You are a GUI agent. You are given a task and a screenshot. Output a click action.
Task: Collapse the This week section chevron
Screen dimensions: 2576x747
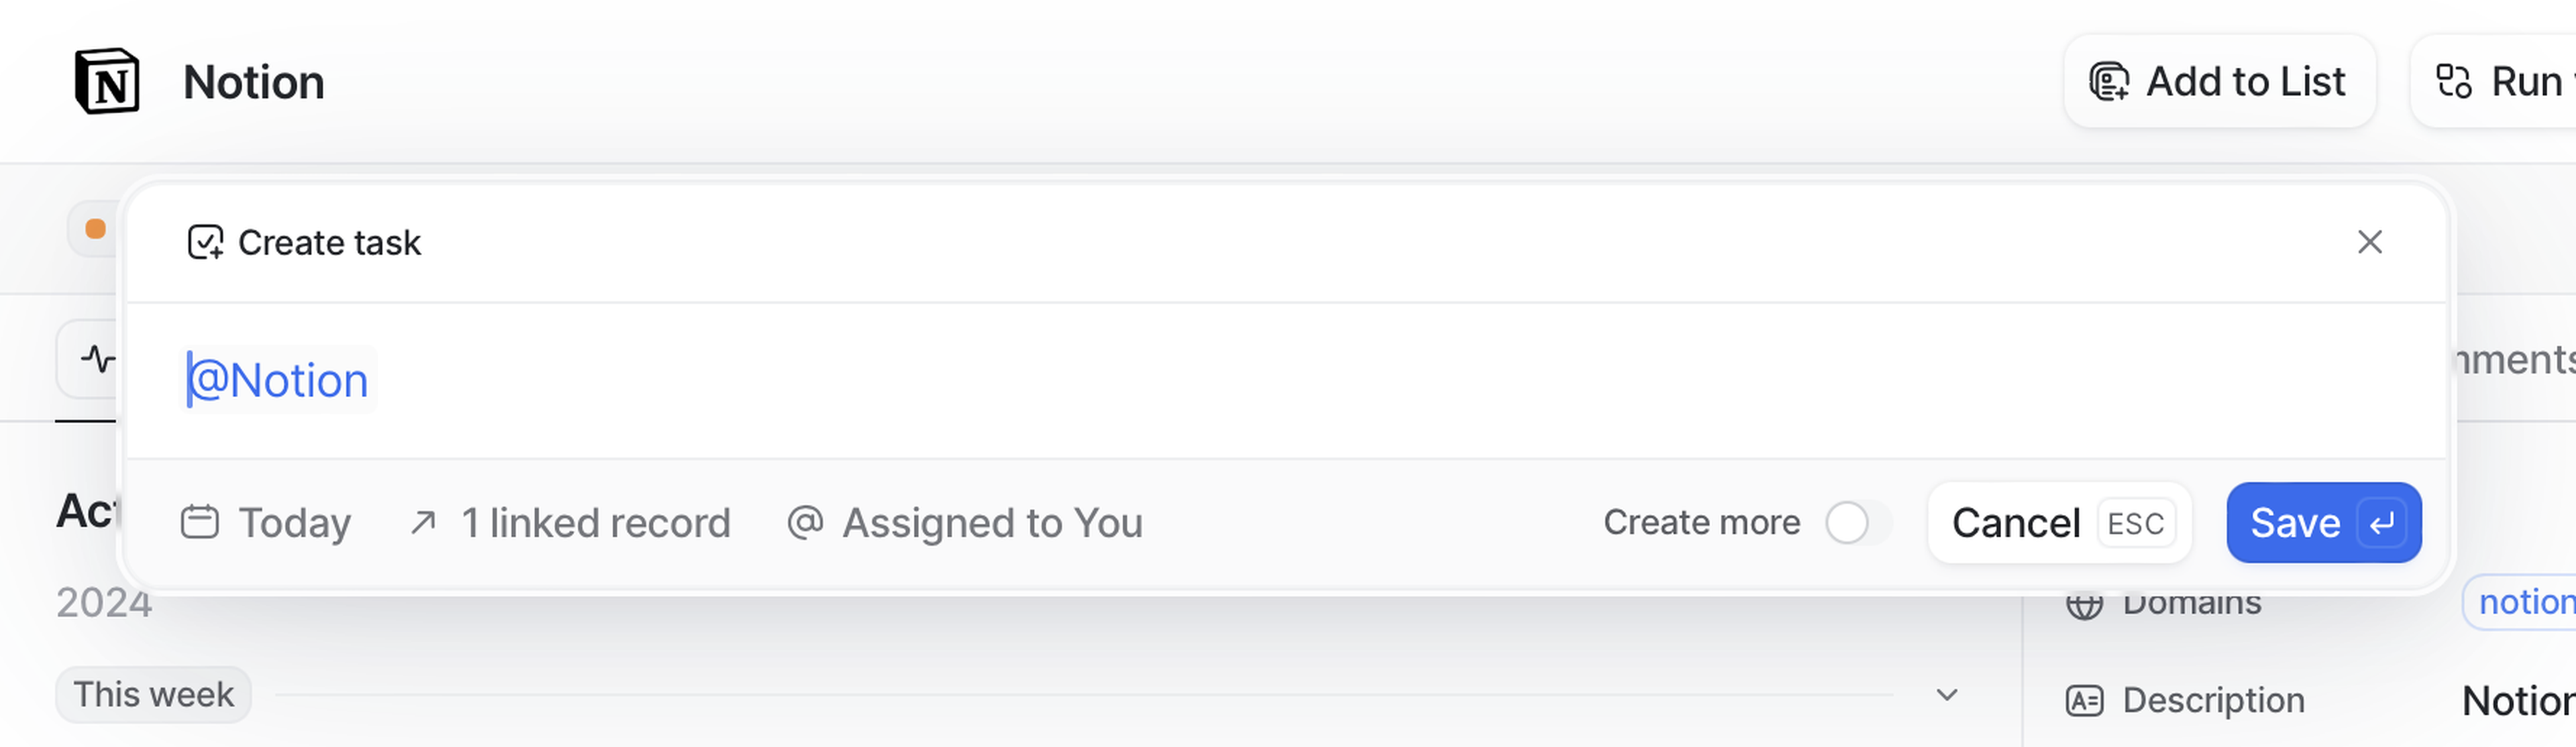pos(1946,695)
